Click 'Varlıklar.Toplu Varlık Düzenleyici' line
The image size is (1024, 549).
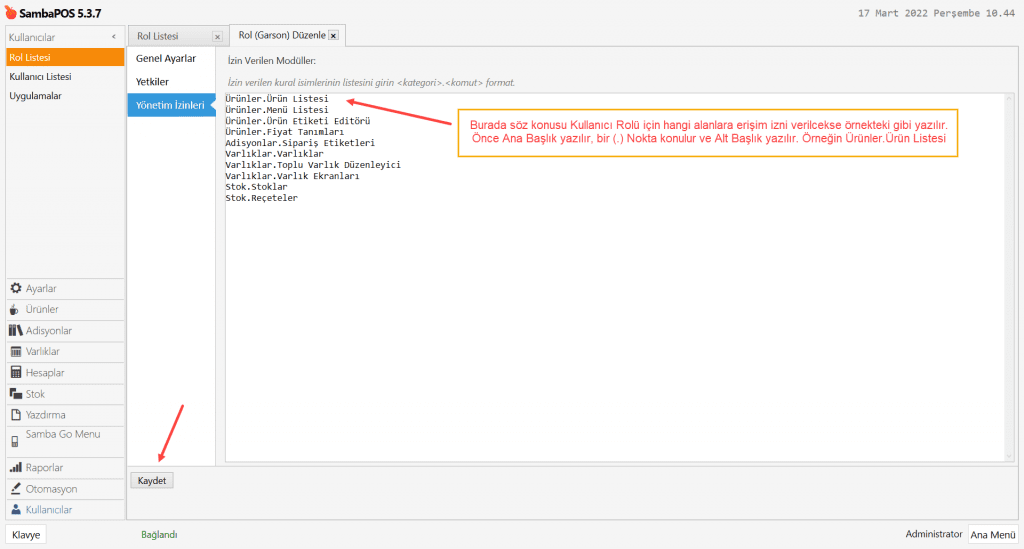tap(313, 165)
